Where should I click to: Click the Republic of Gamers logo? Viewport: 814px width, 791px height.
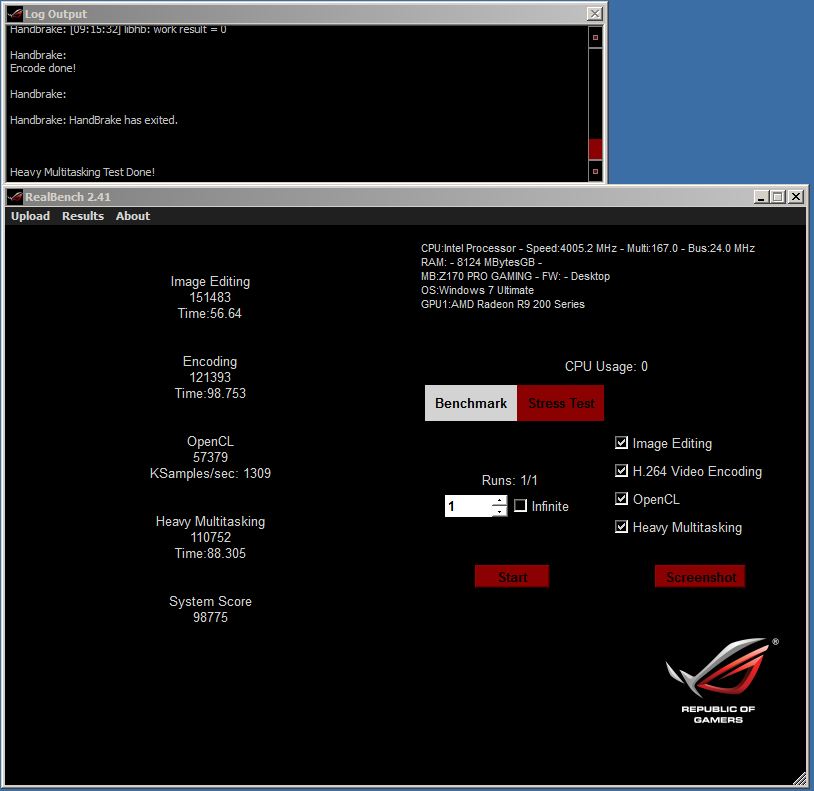click(720, 681)
